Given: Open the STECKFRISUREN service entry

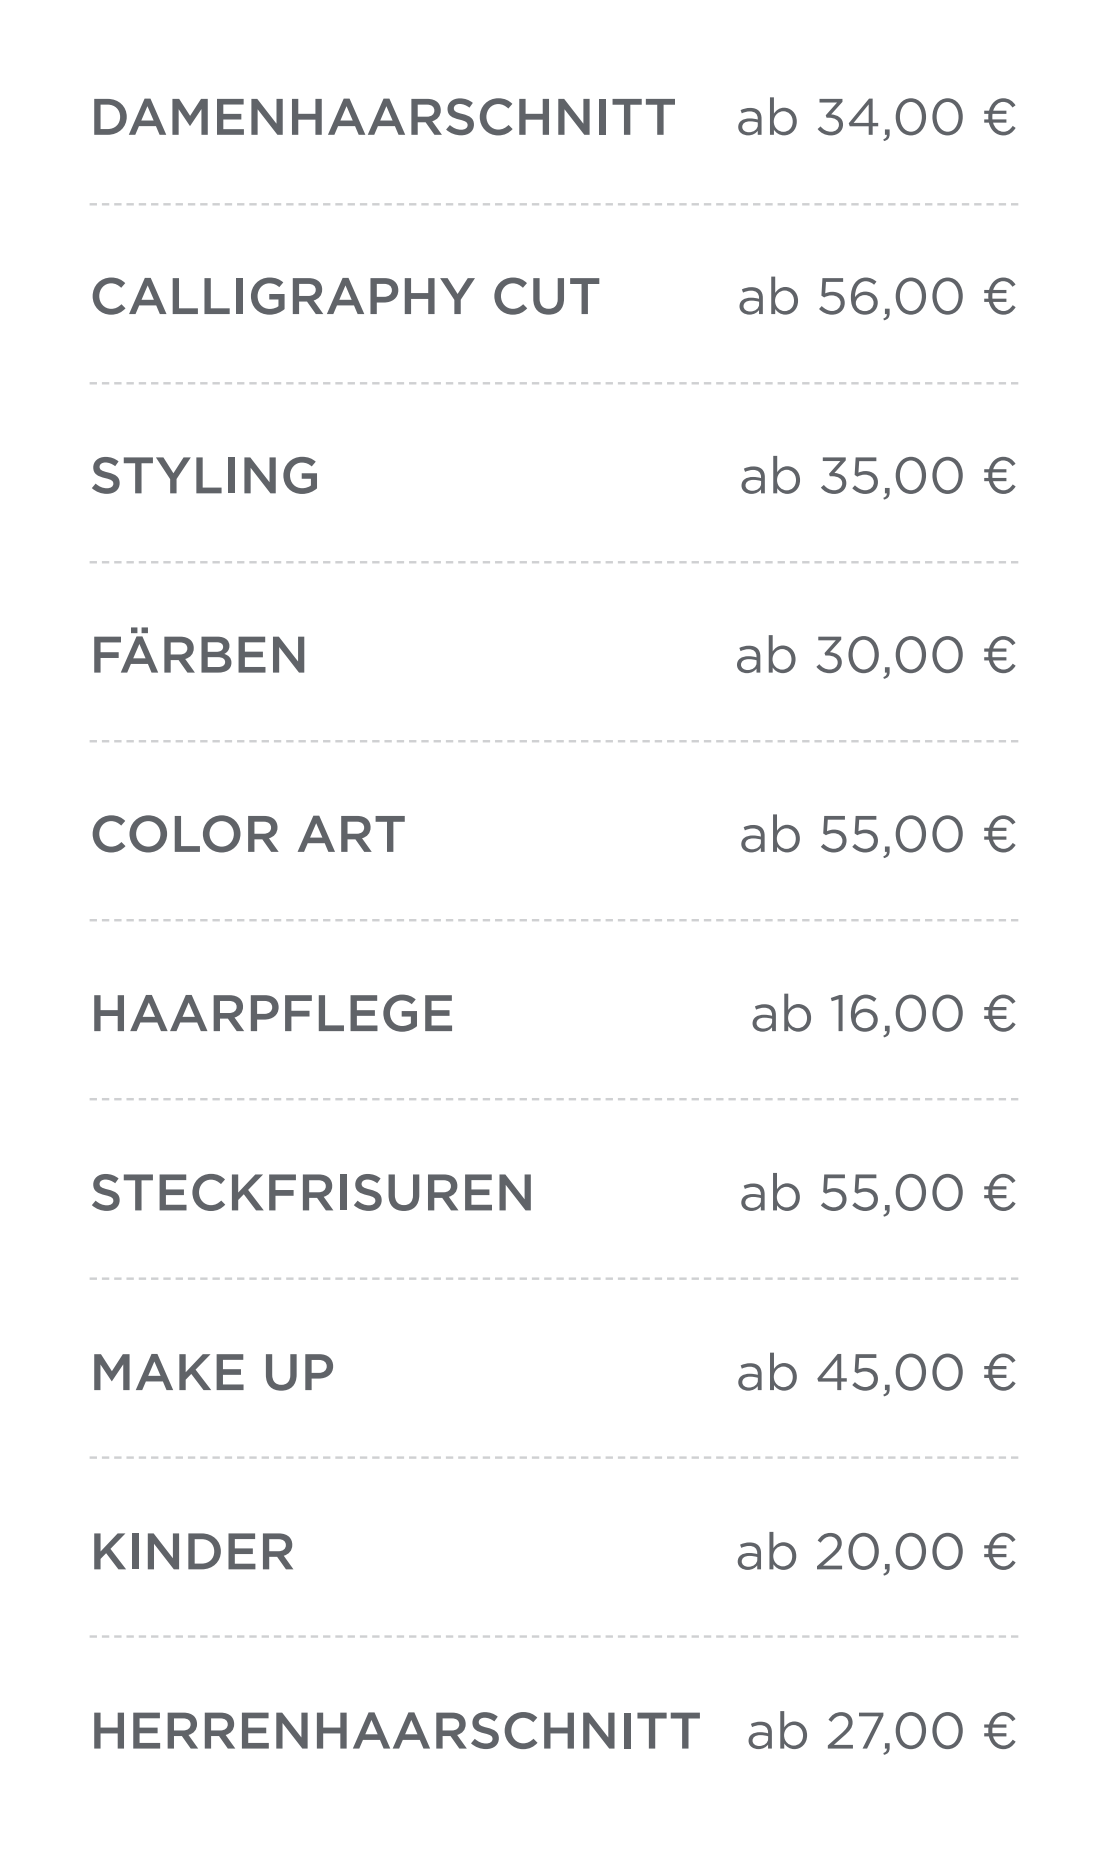Looking at the screenshot, I should tap(312, 1193).
